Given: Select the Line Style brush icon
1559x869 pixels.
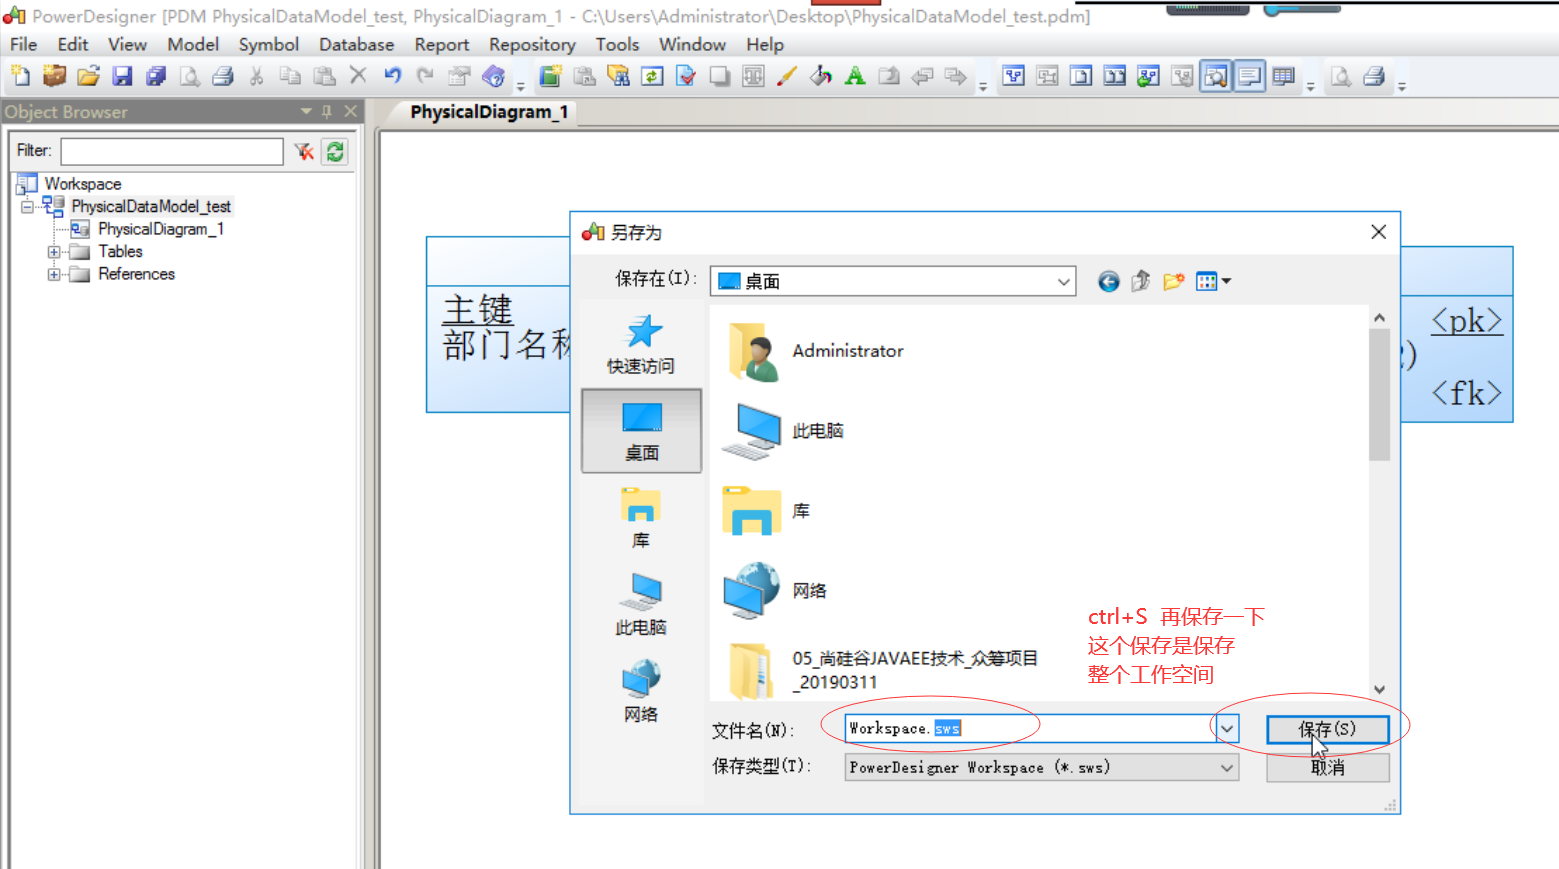Looking at the screenshot, I should pos(787,76).
